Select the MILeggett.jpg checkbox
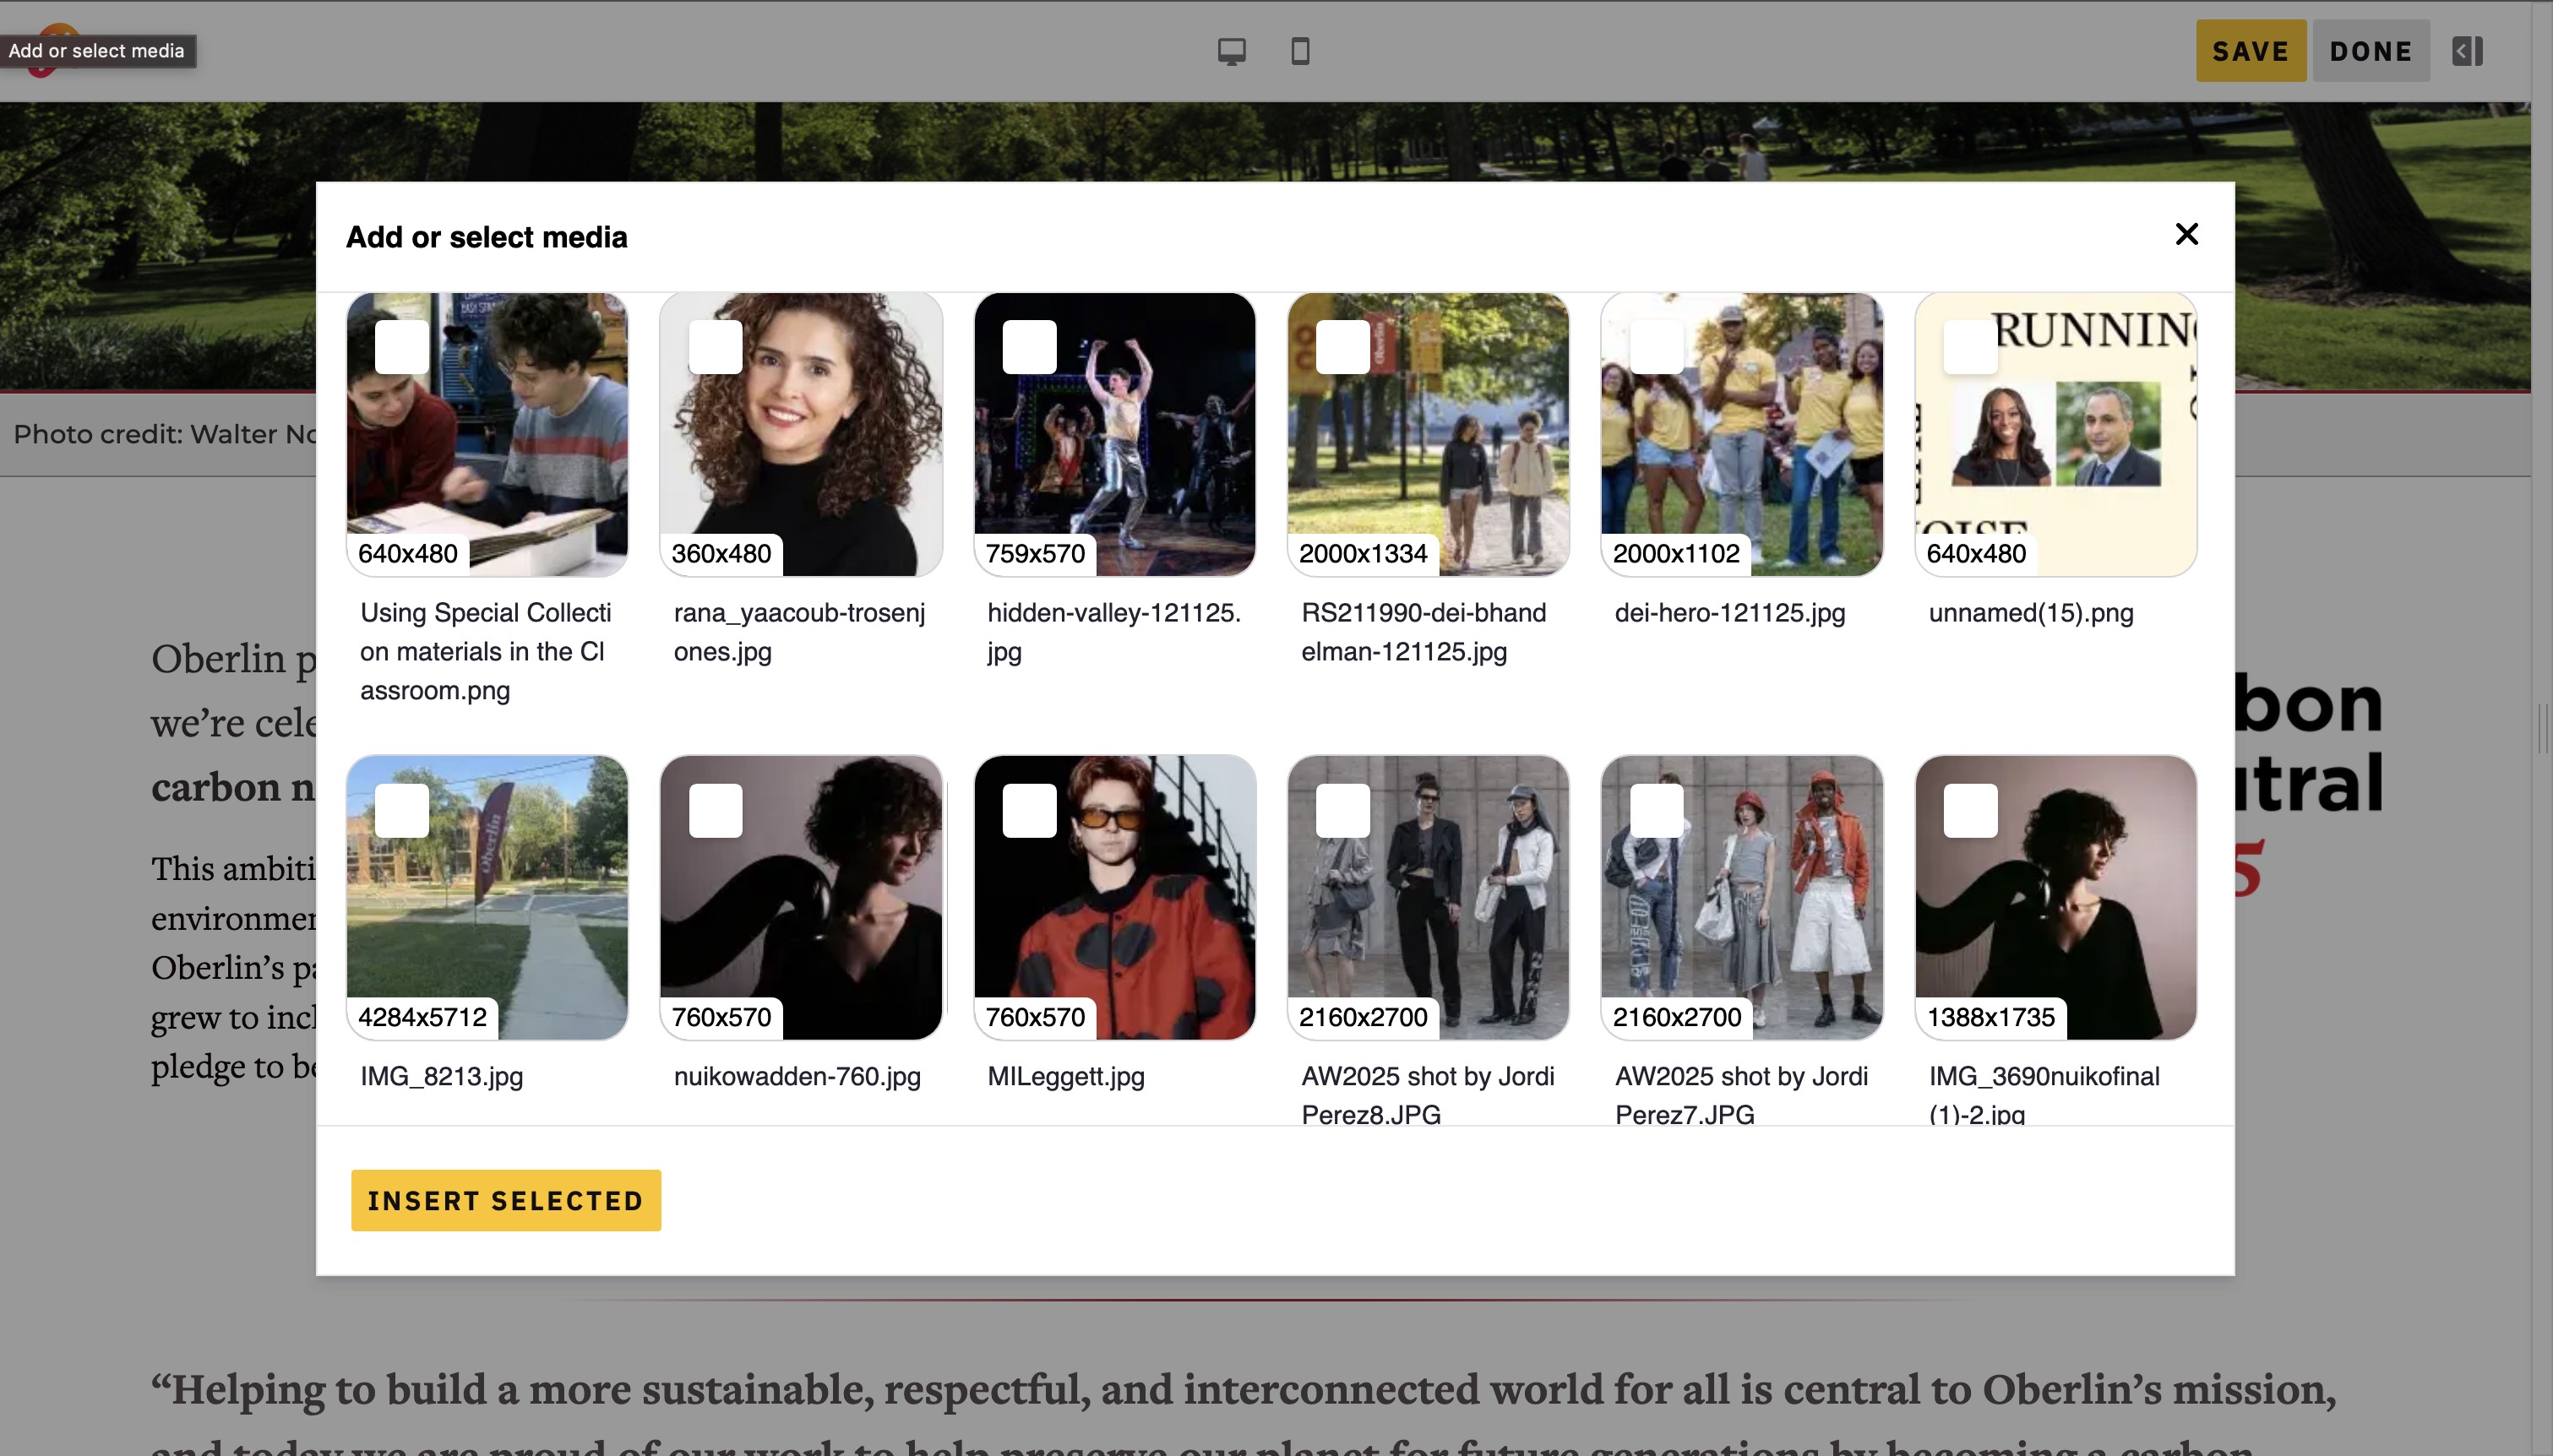 pyautogui.click(x=1029, y=810)
